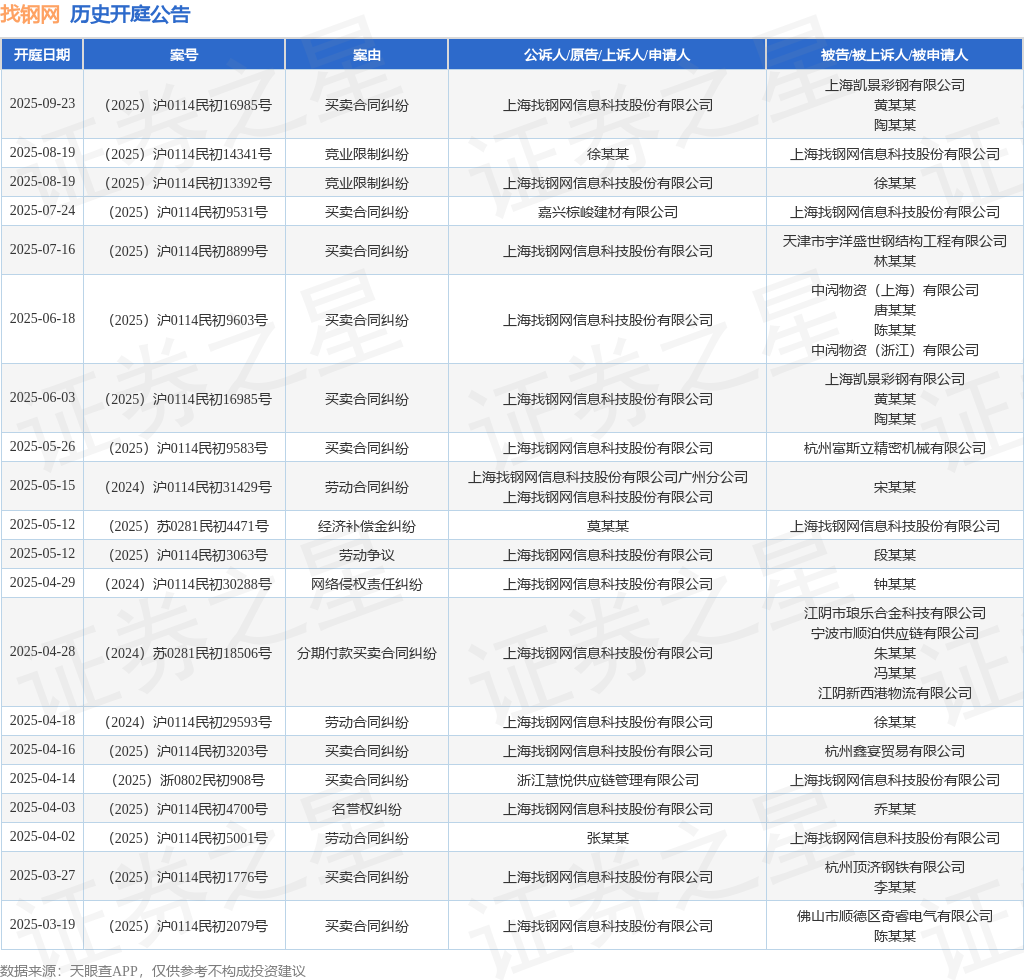Select case number 沪0114民初9583号
1024x980 pixels.
click(x=188, y=448)
